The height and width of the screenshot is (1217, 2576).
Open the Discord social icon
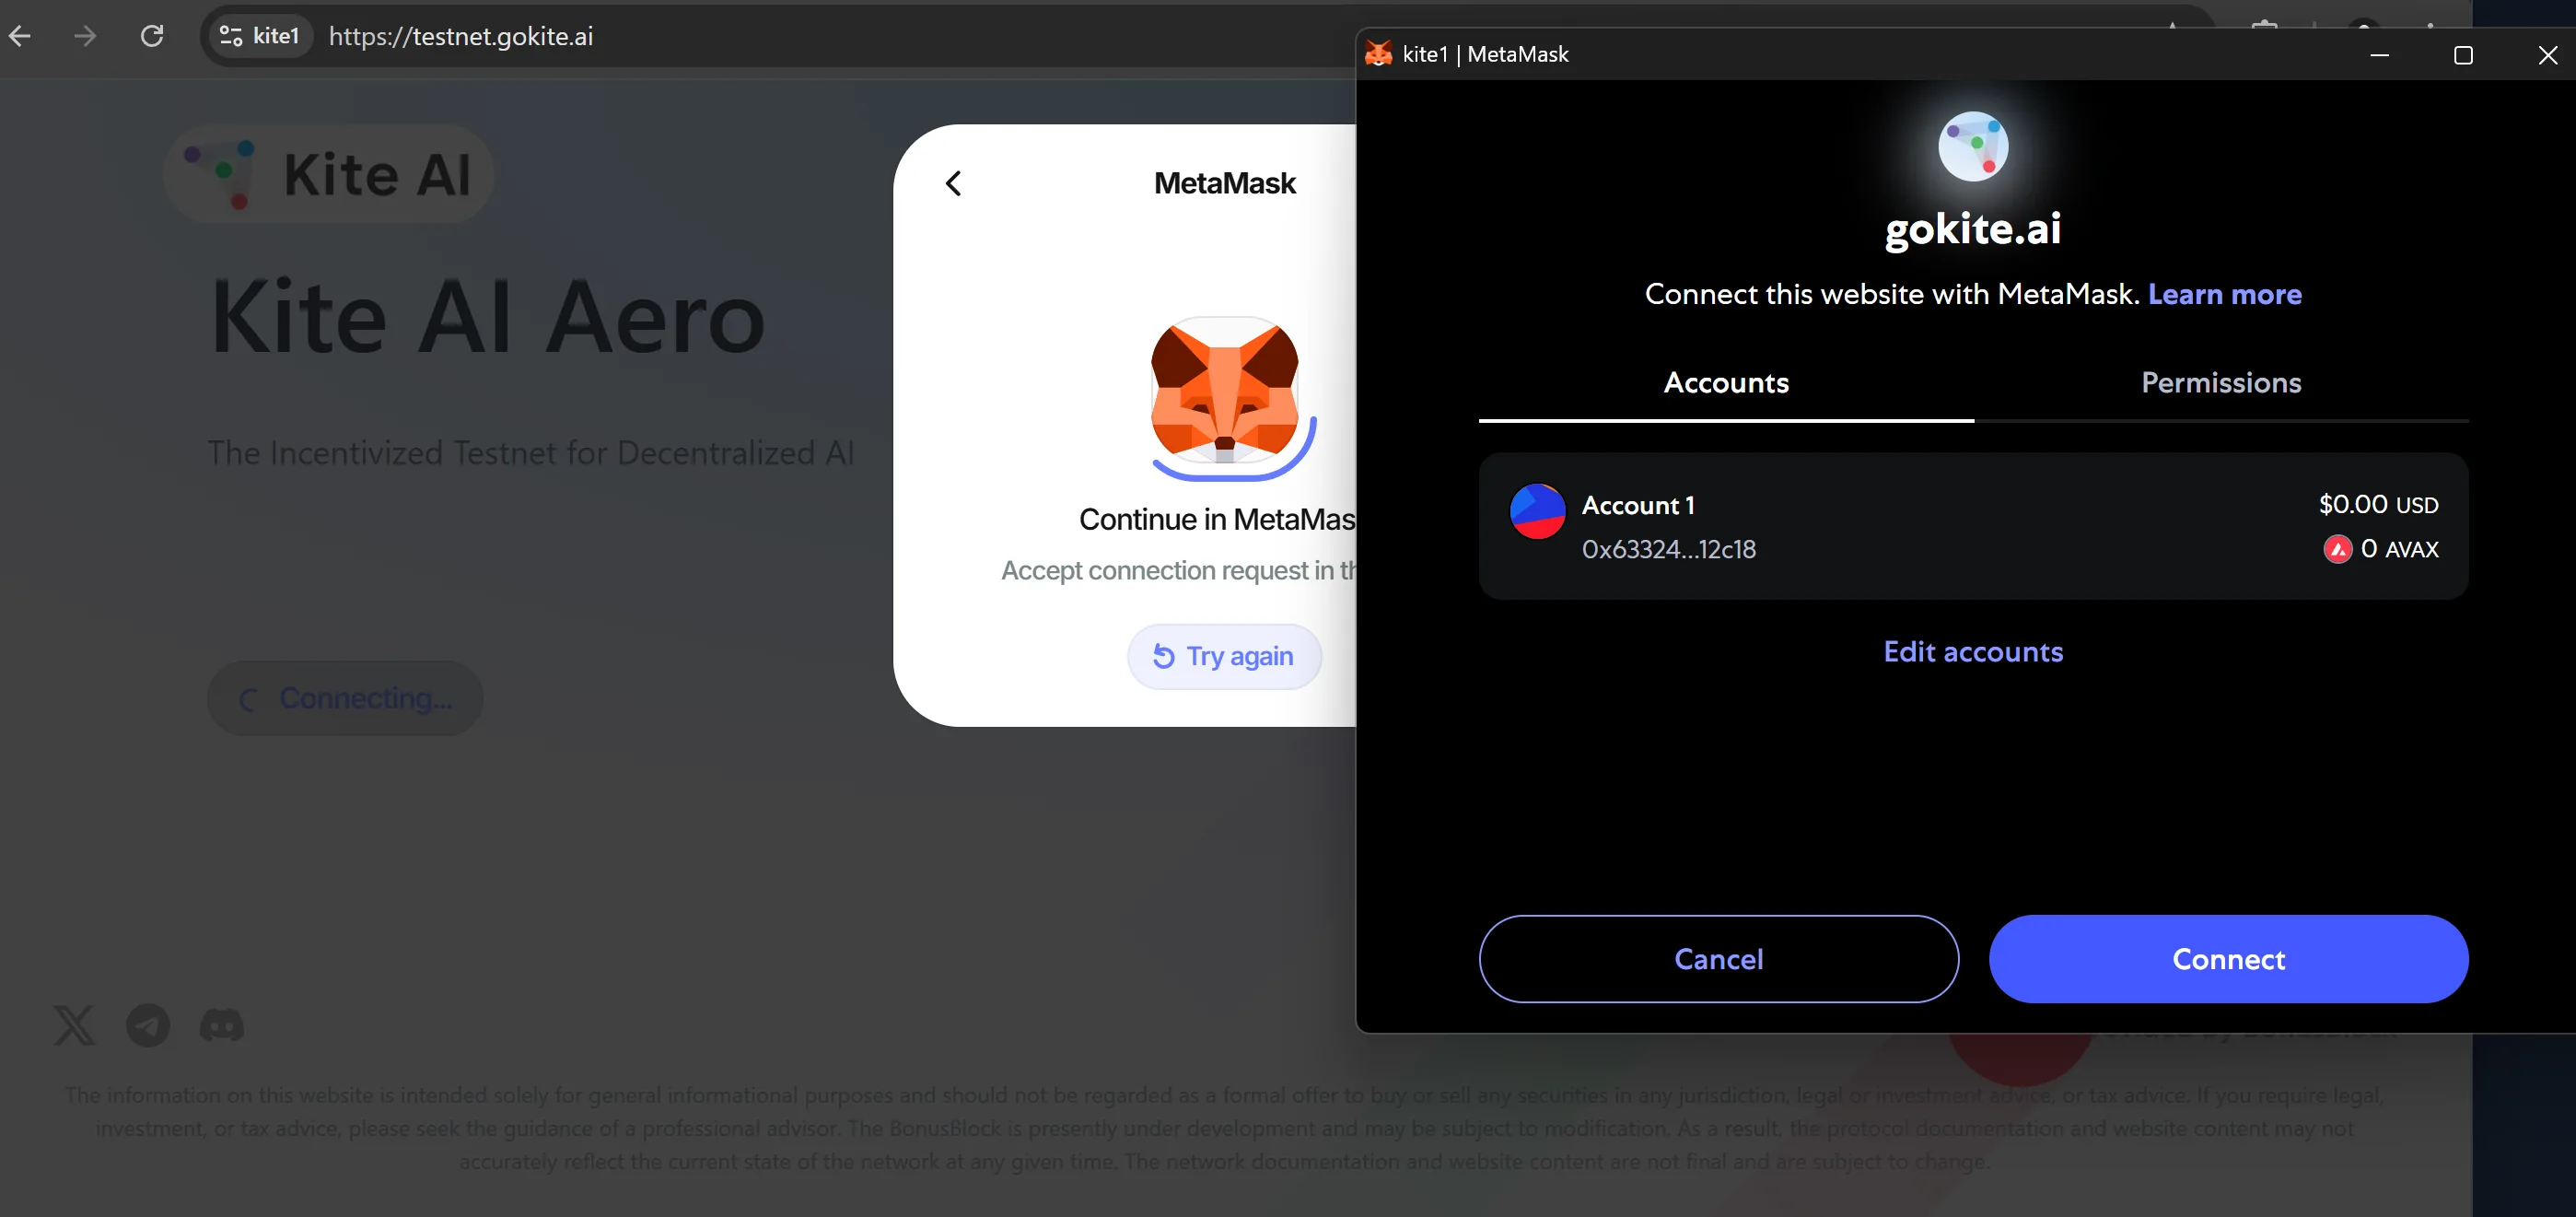click(222, 1025)
